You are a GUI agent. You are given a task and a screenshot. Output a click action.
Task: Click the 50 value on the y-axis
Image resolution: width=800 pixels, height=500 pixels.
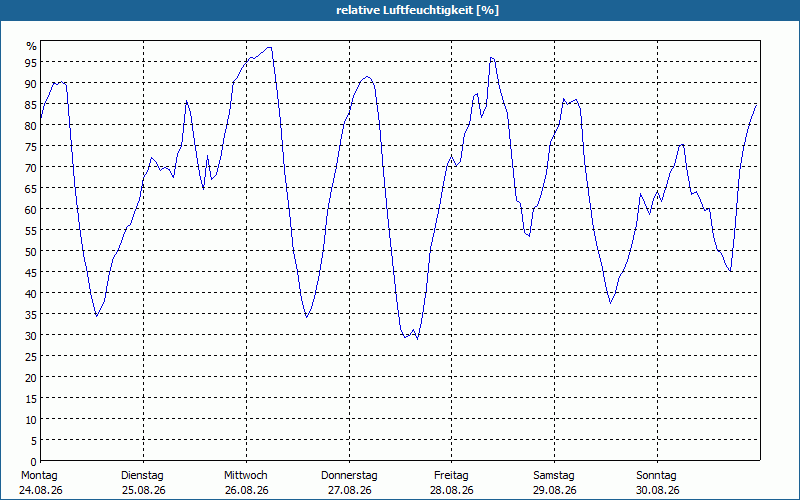click(x=32, y=252)
